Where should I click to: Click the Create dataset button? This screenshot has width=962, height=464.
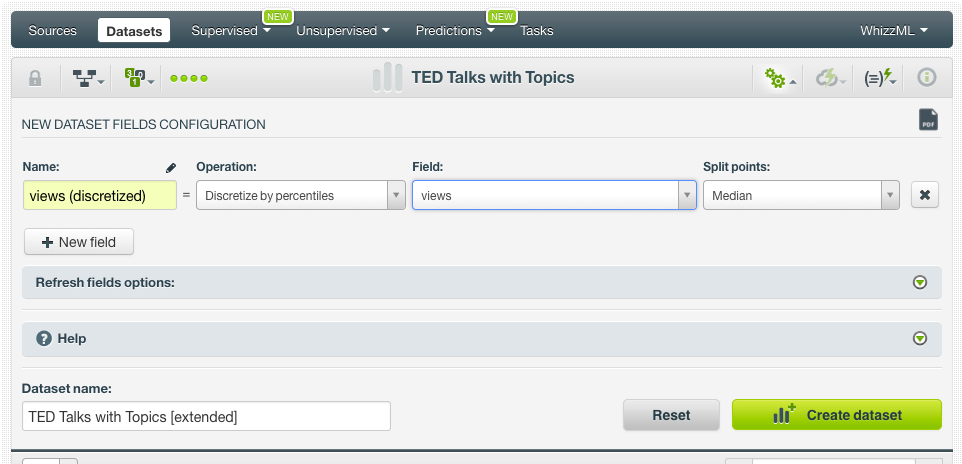tap(836, 415)
